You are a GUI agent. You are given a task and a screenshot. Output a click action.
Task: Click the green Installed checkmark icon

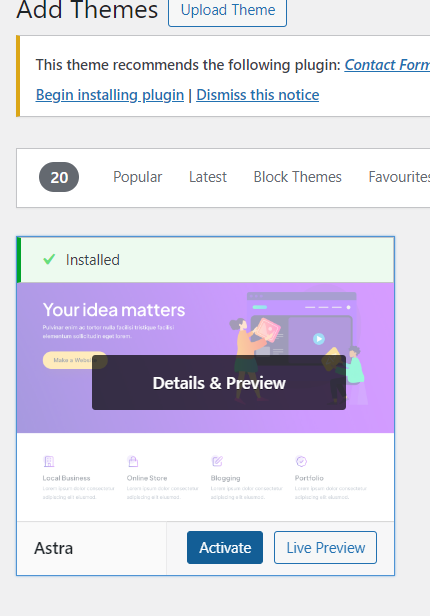click(x=49, y=259)
